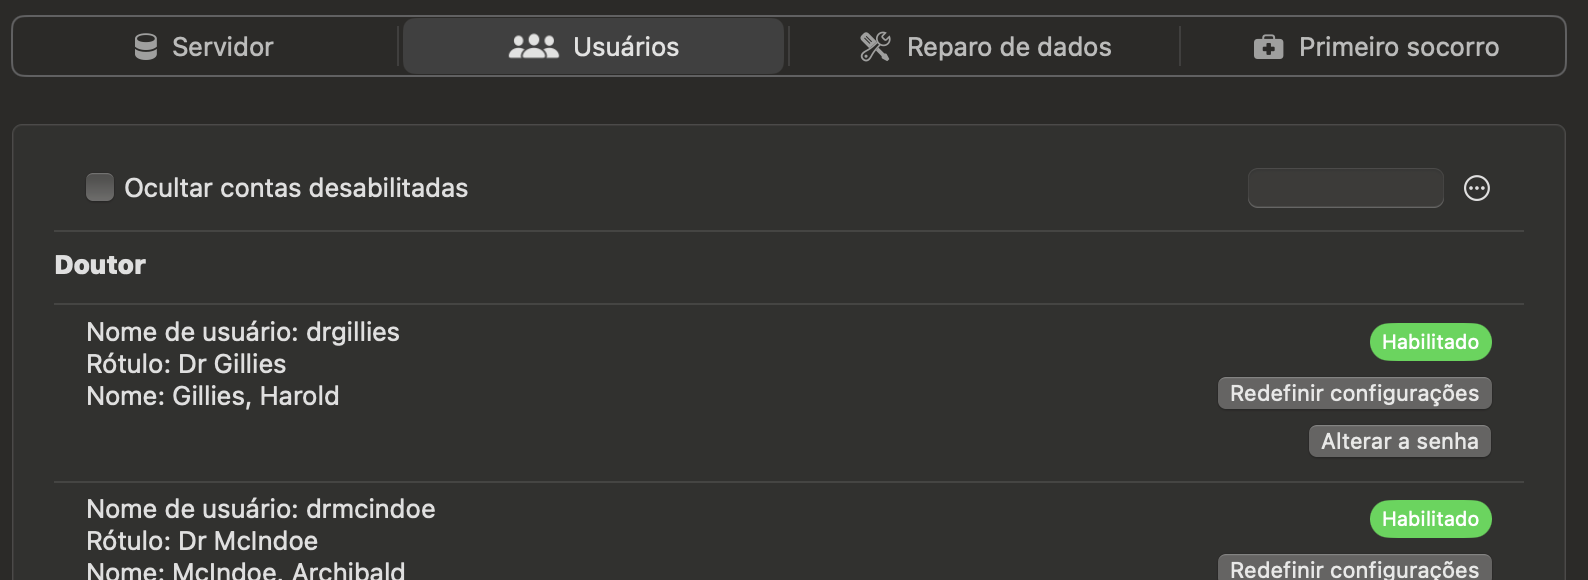Image resolution: width=1588 pixels, height=580 pixels.
Task: Click the database icon on the Servidor tab
Action: tap(146, 47)
